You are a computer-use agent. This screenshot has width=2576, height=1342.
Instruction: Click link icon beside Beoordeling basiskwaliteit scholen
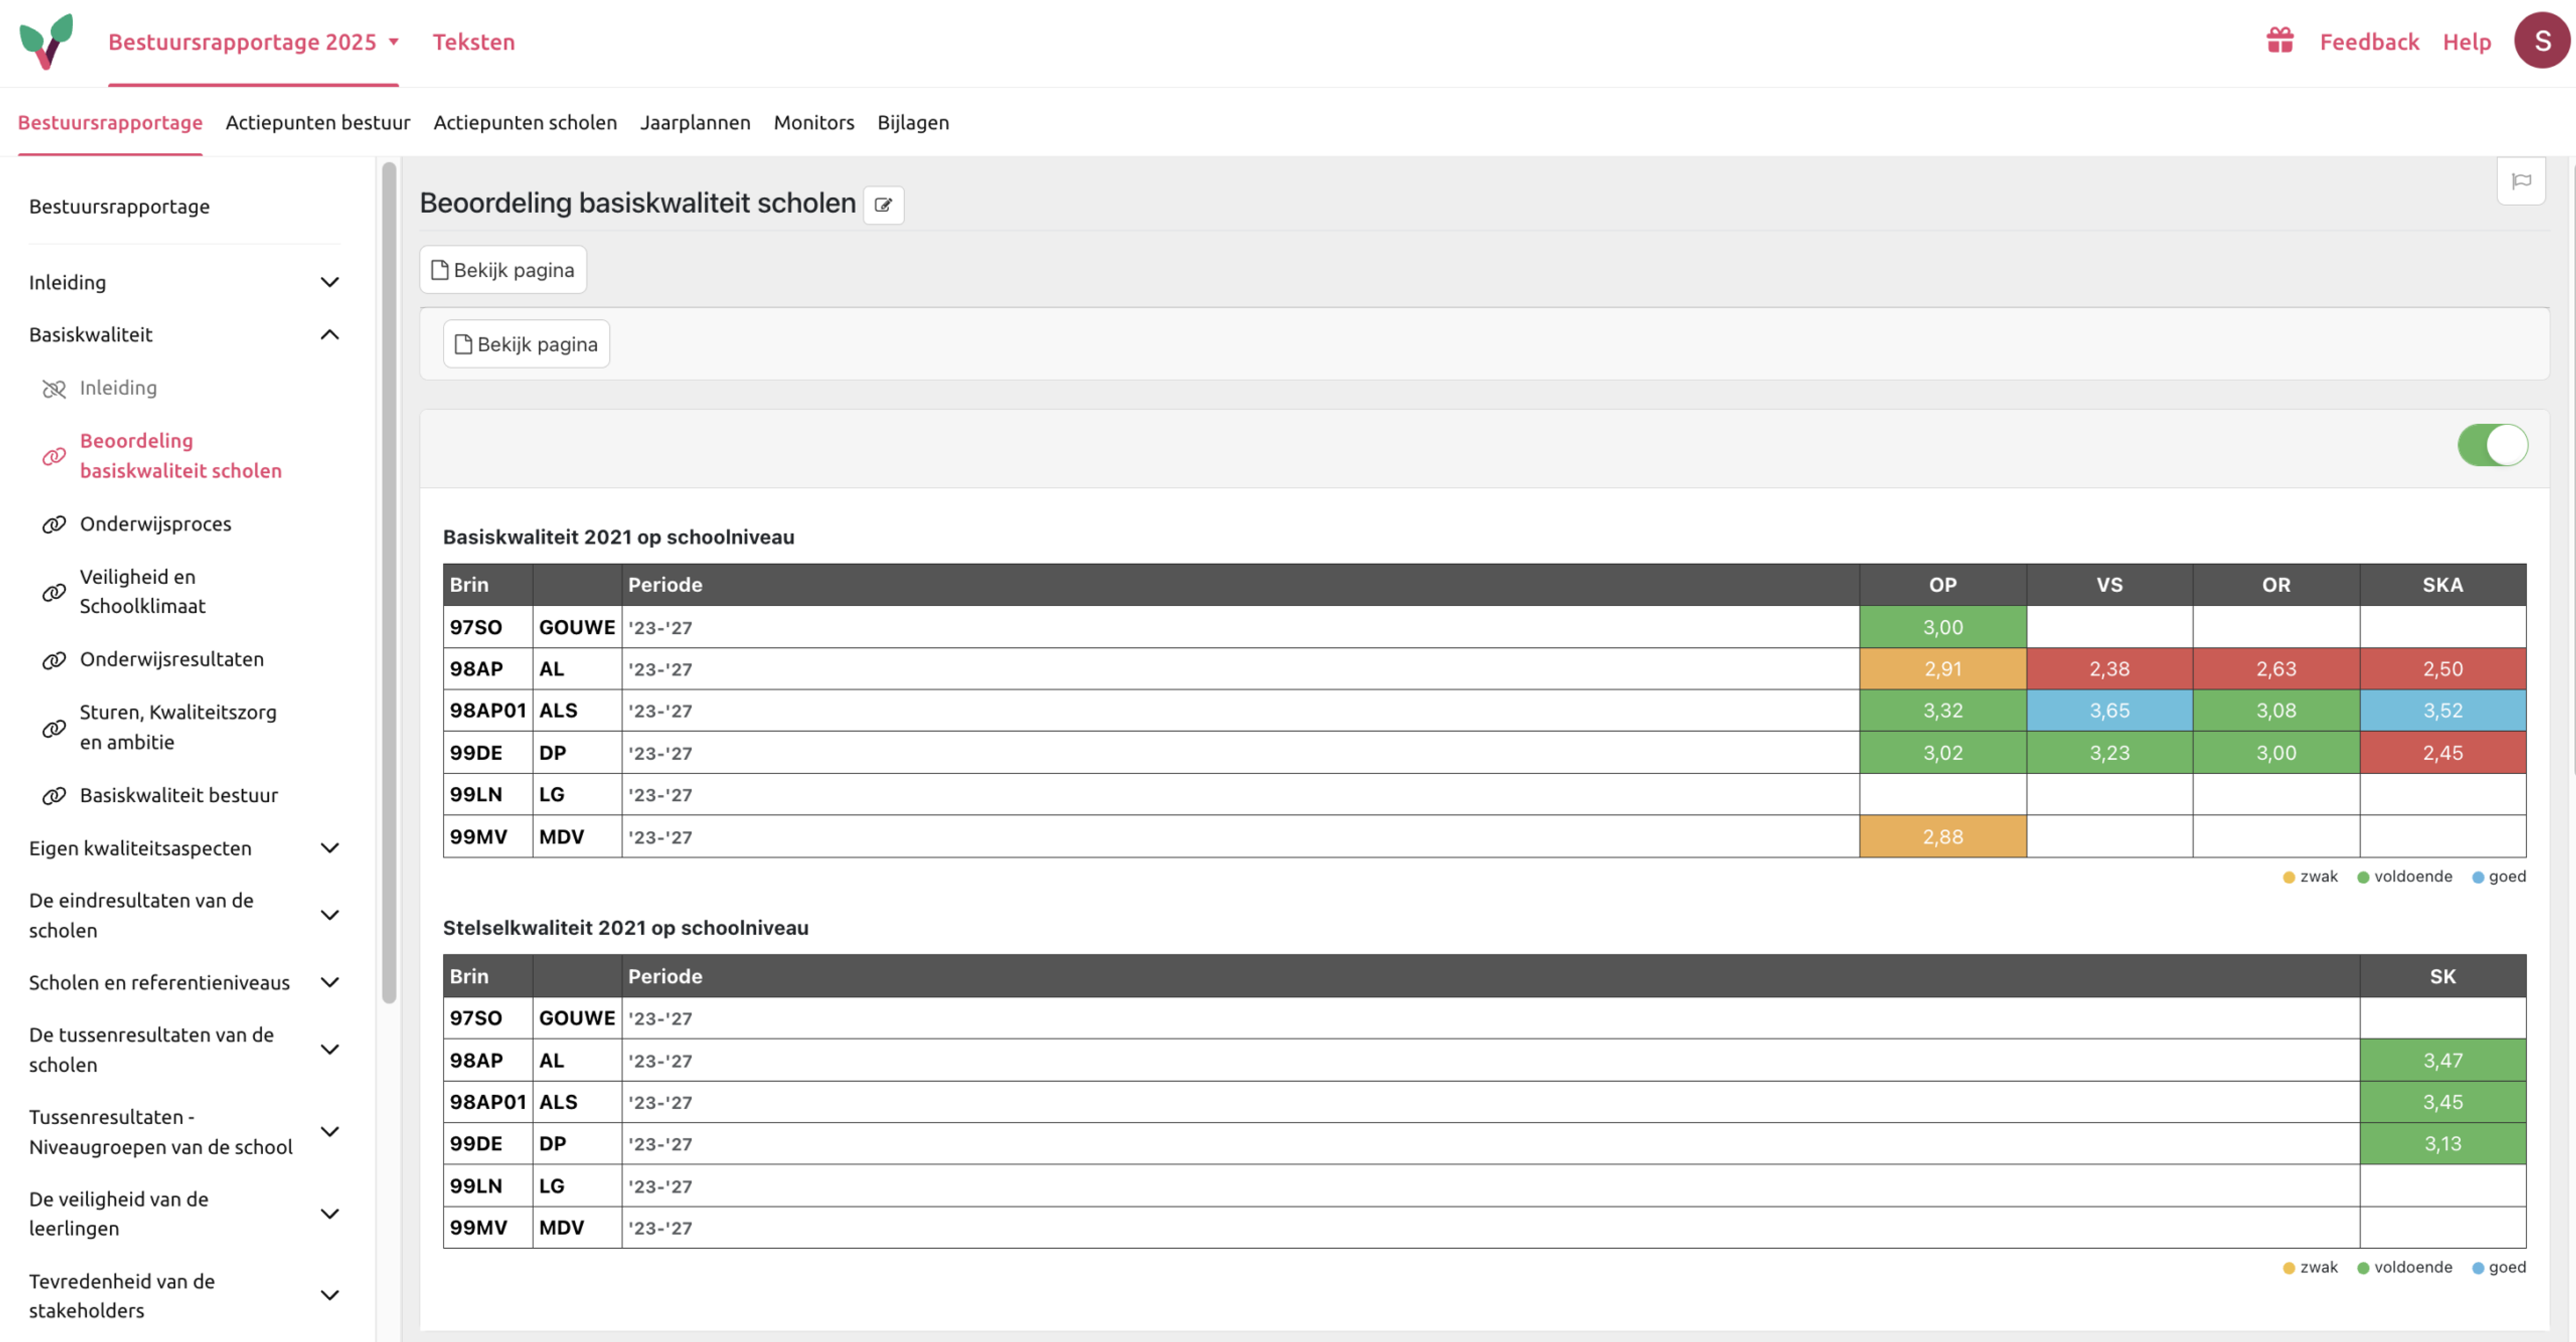pos(54,456)
